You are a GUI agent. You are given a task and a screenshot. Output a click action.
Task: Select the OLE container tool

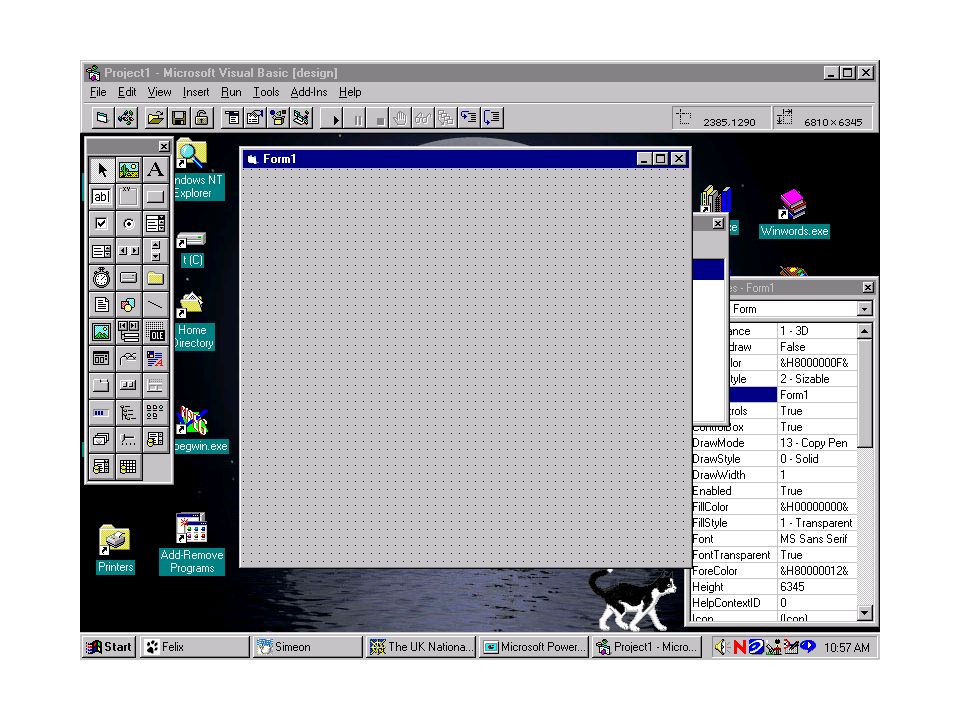click(x=156, y=331)
